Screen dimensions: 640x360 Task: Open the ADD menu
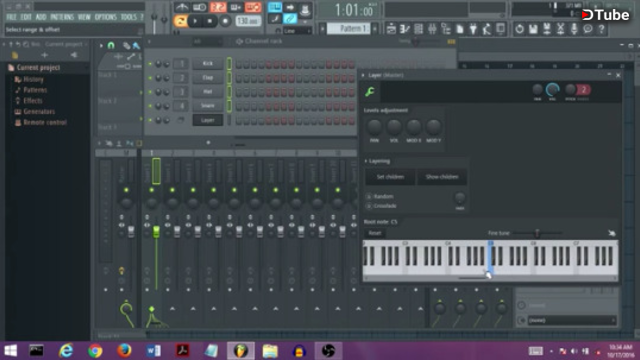[41, 17]
